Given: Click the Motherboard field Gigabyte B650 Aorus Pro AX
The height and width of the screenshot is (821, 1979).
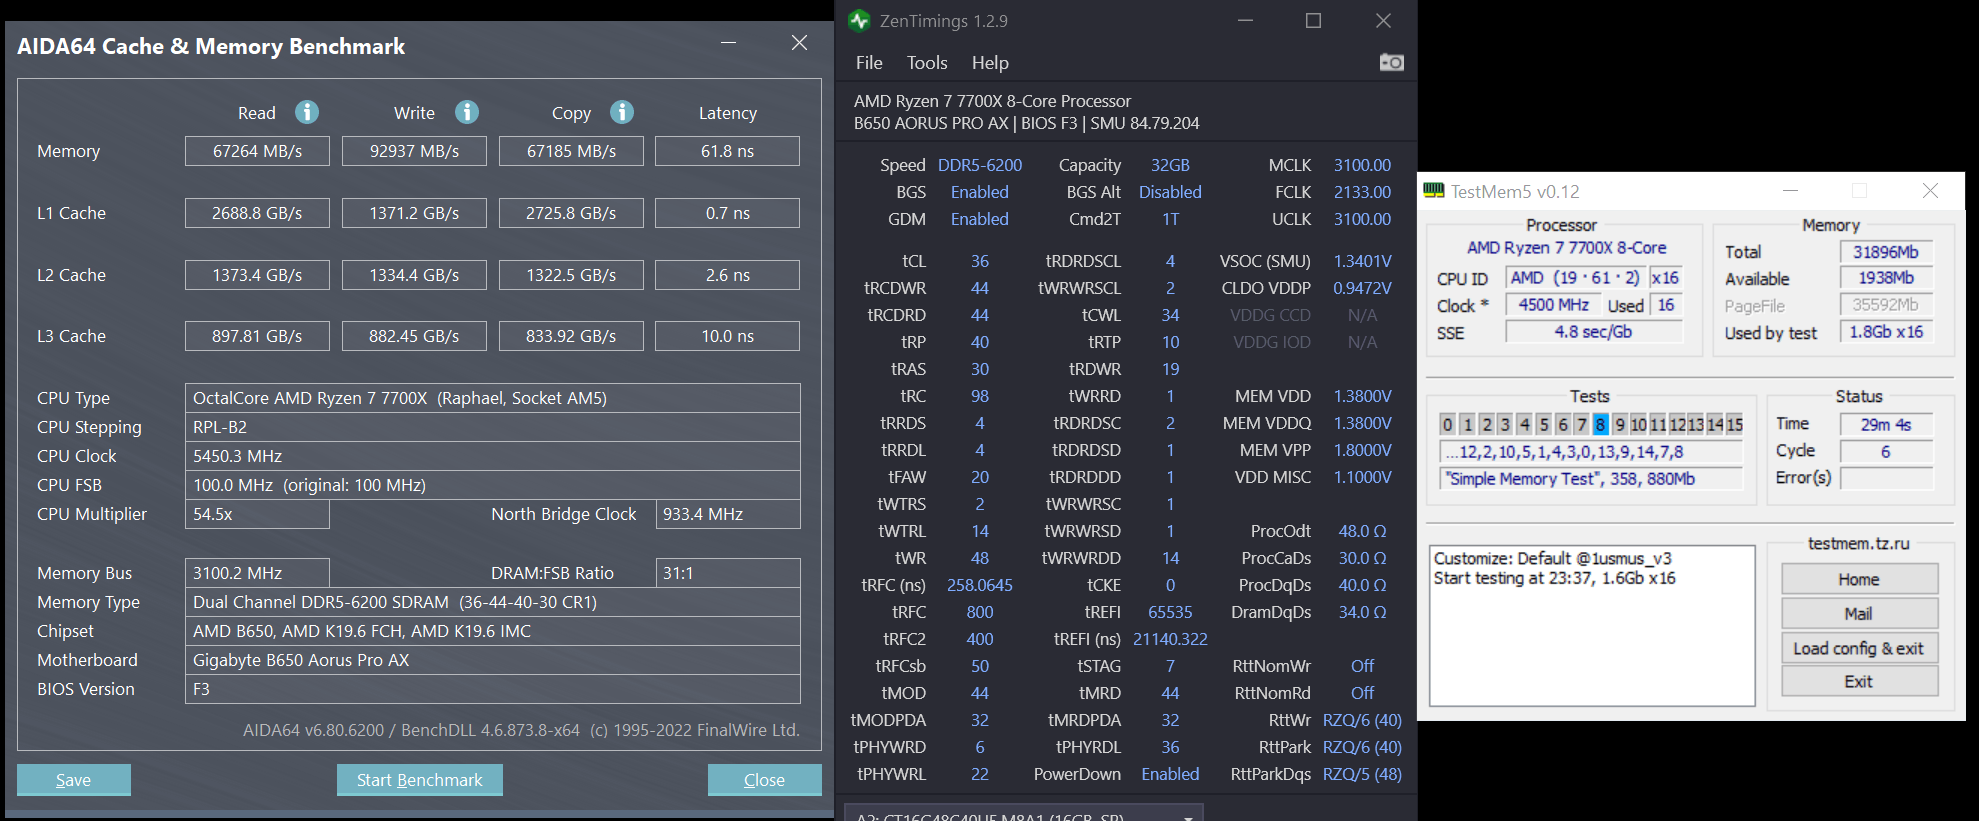Looking at the screenshot, I should point(493,660).
